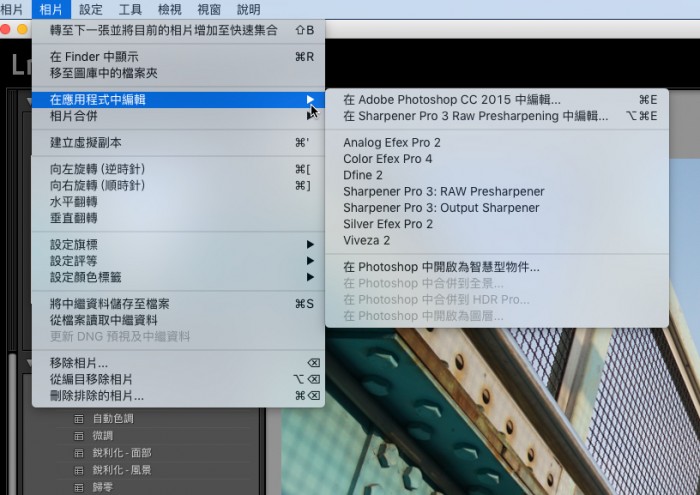Apply the 自動色調 preset
Image resolution: width=700 pixels, height=495 pixels.
(x=113, y=419)
